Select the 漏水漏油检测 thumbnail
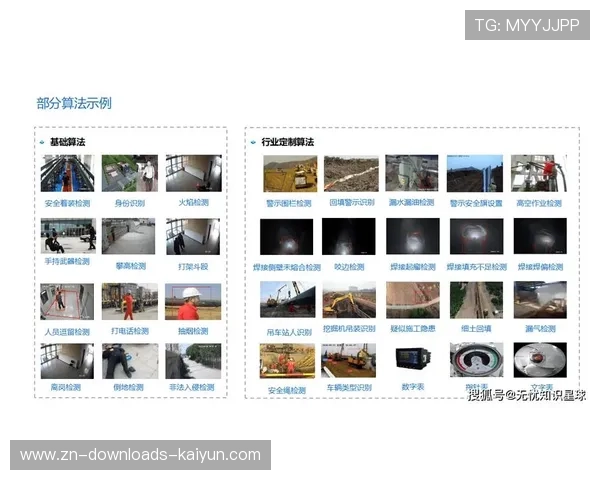 point(412,173)
